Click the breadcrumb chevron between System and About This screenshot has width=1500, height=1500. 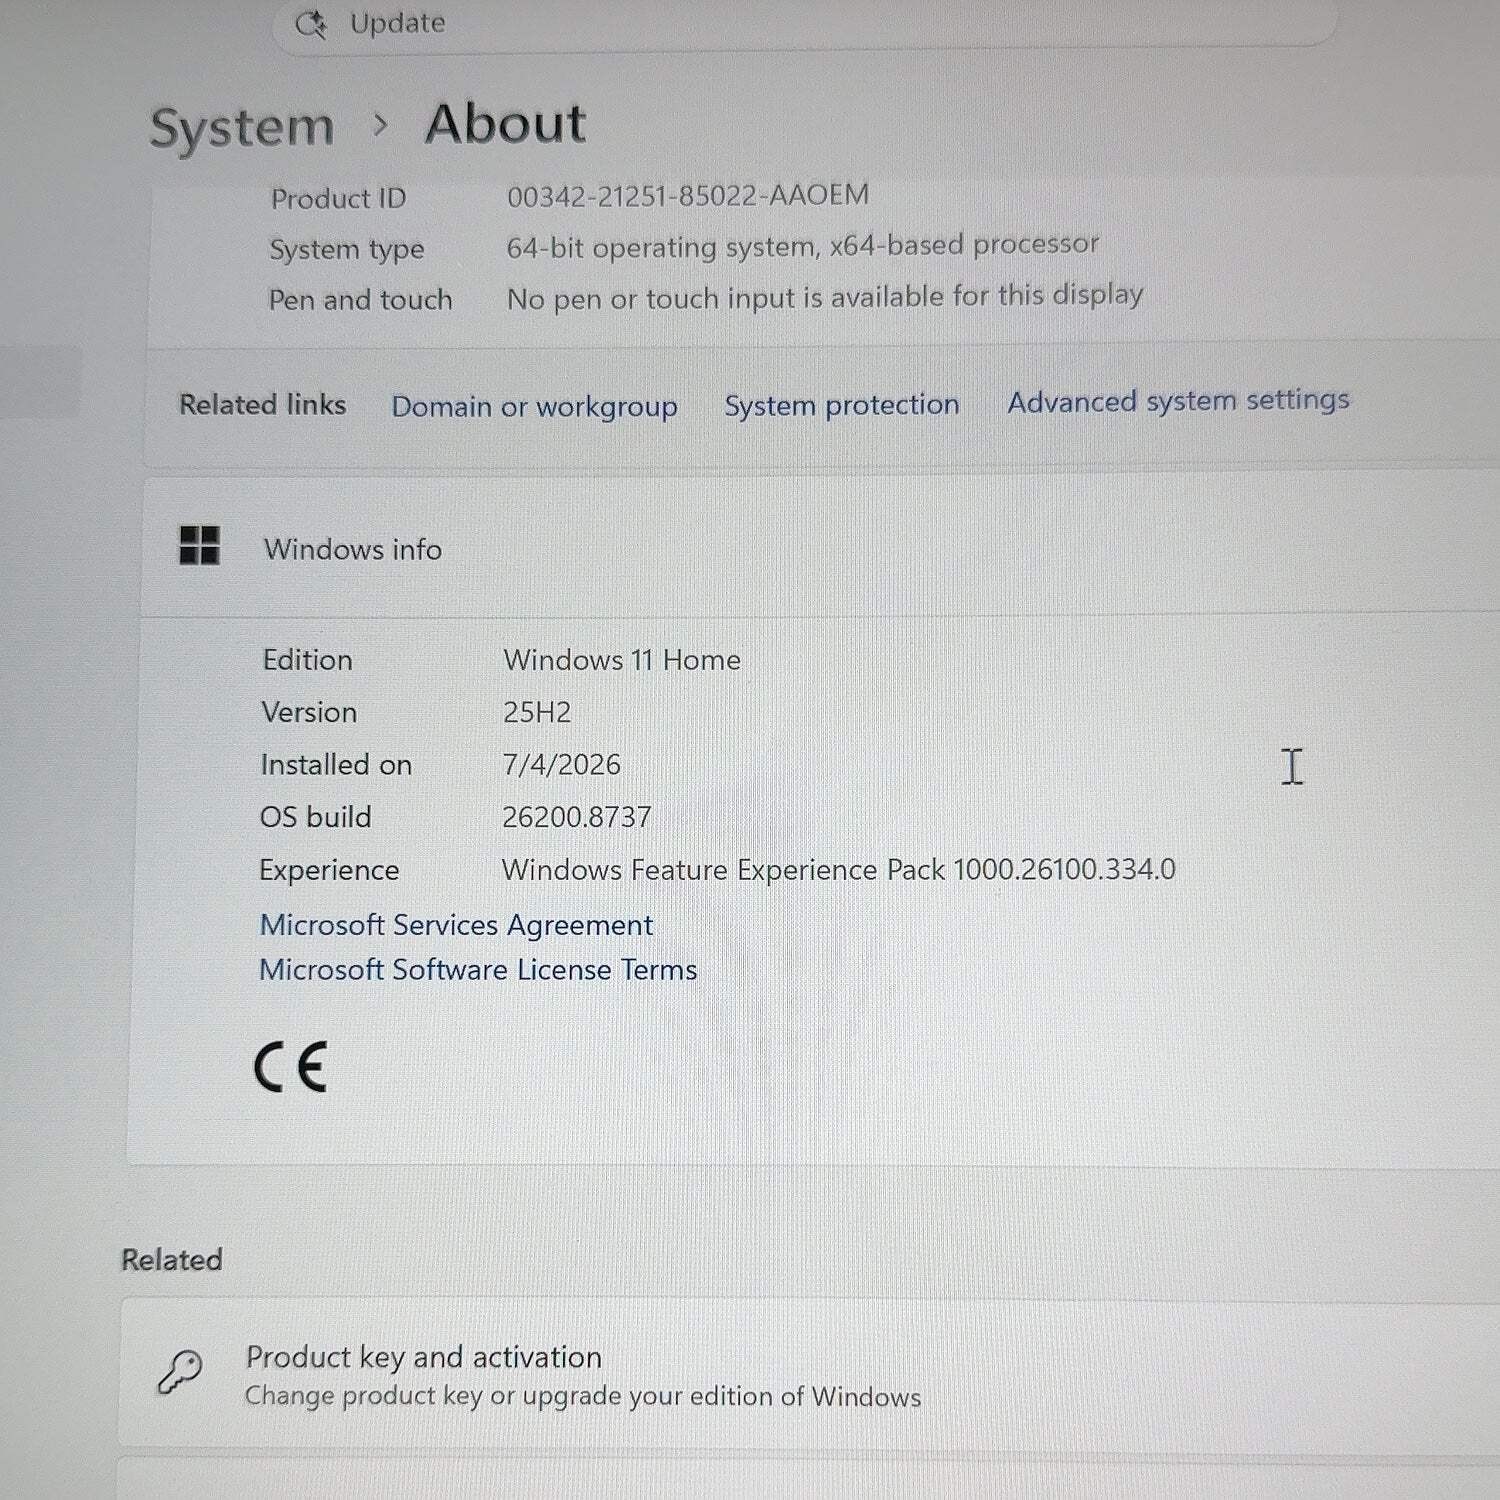click(x=380, y=125)
